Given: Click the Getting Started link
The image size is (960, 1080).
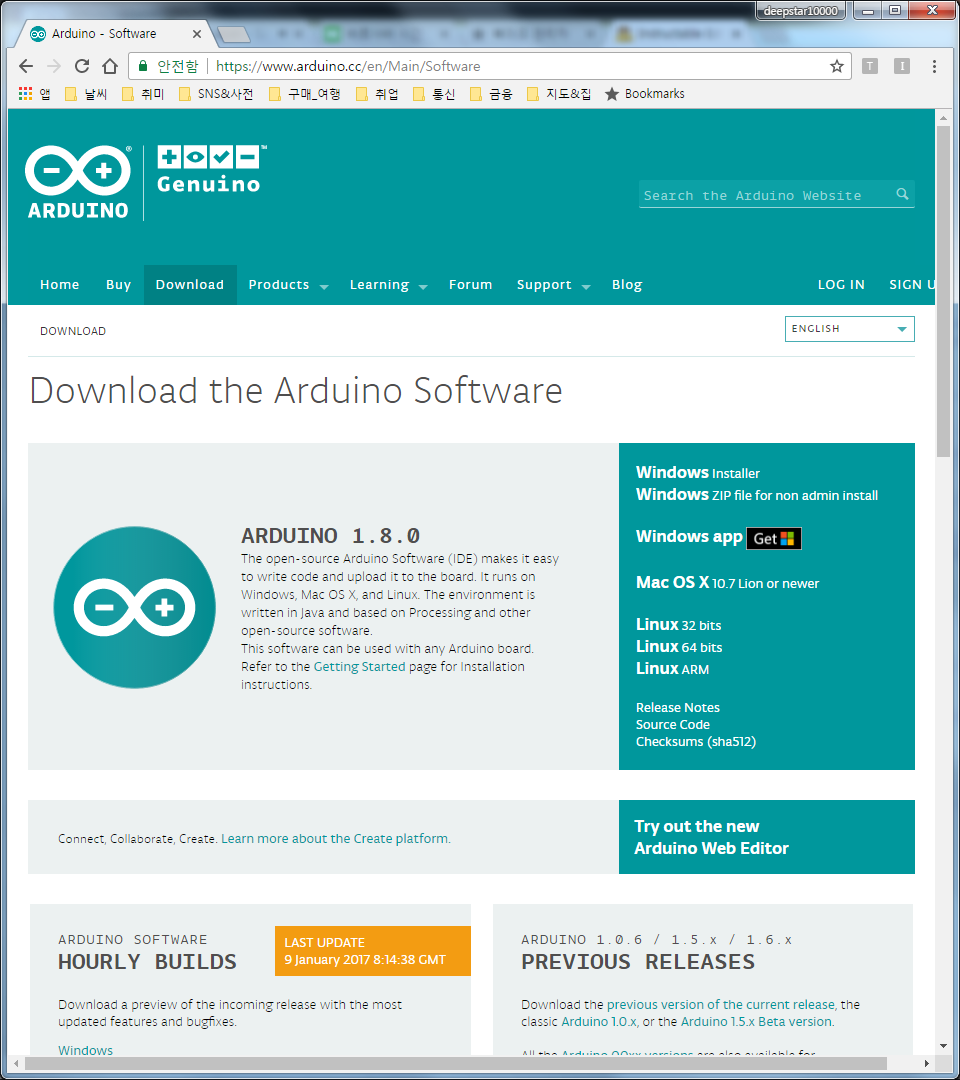Looking at the screenshot, I should pos(359,666).
